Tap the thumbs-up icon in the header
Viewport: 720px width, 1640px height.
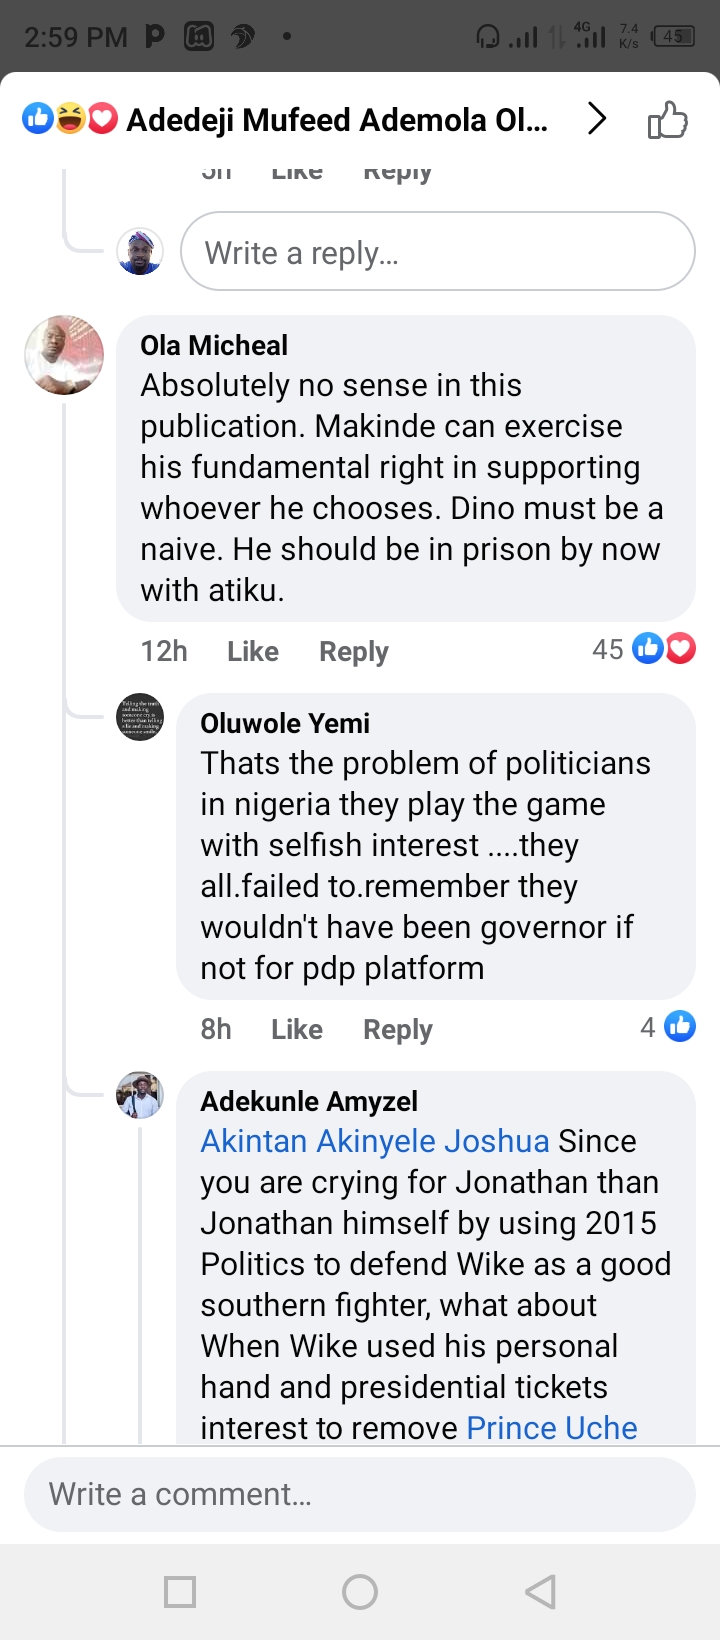click(667, 120)
